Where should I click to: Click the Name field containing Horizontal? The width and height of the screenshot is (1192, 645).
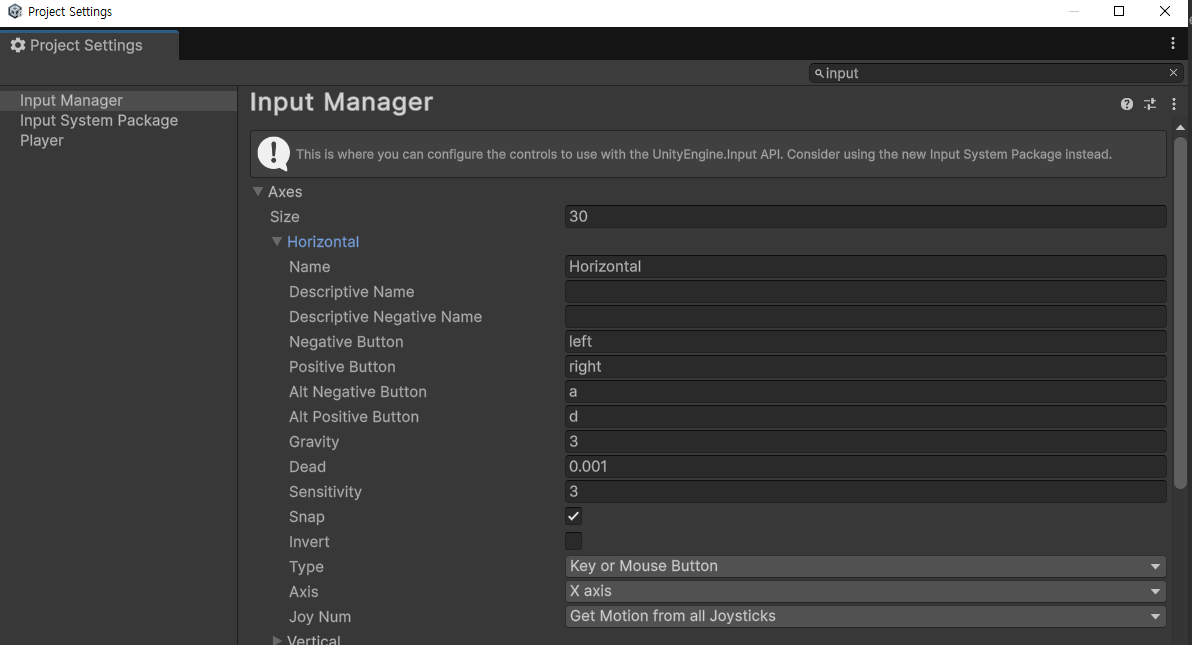click(865, 267)
